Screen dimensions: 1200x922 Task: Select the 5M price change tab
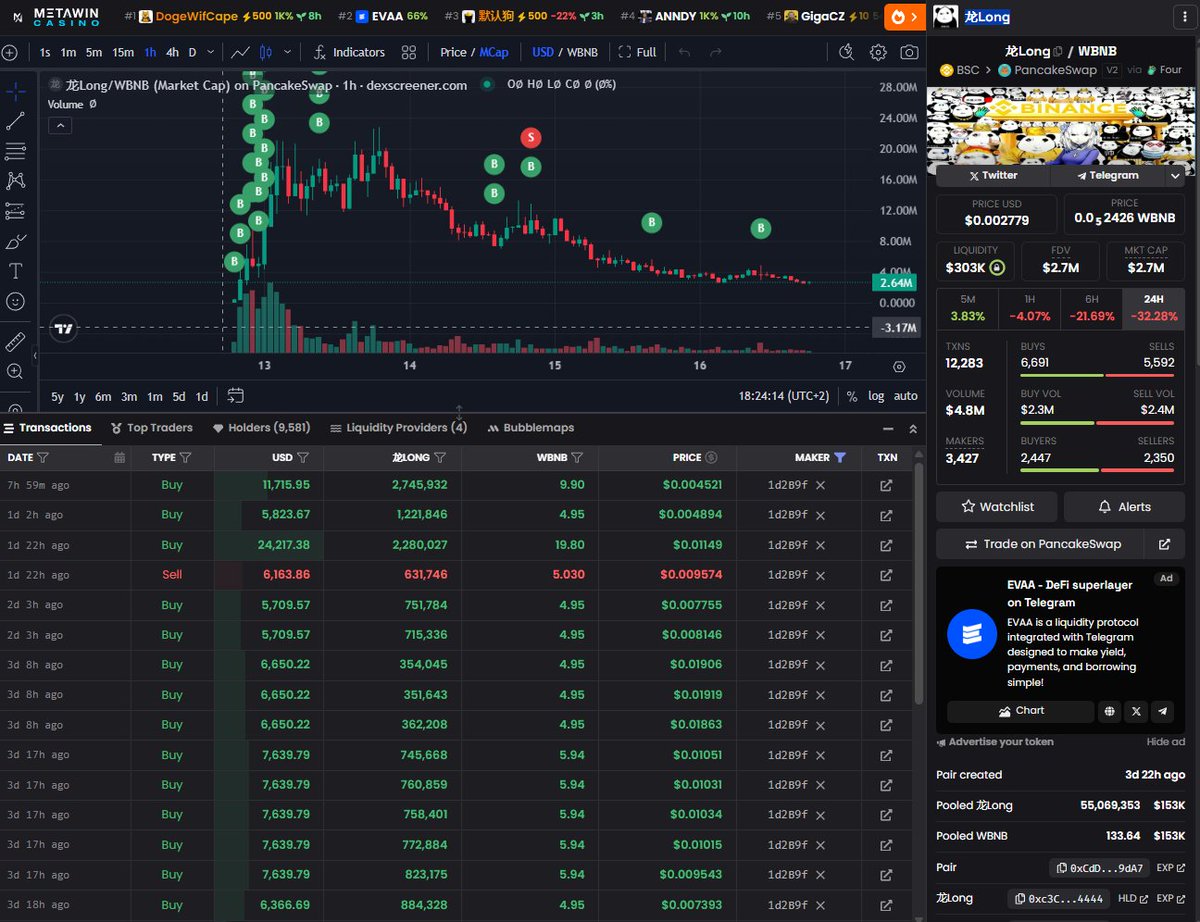pyautogui.click(x=967, y=308)
